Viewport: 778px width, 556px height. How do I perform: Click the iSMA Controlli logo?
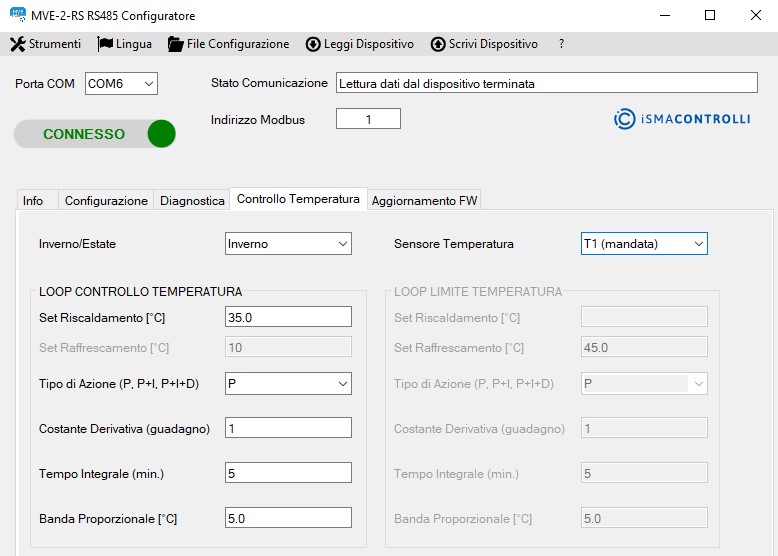click(681, 119)
